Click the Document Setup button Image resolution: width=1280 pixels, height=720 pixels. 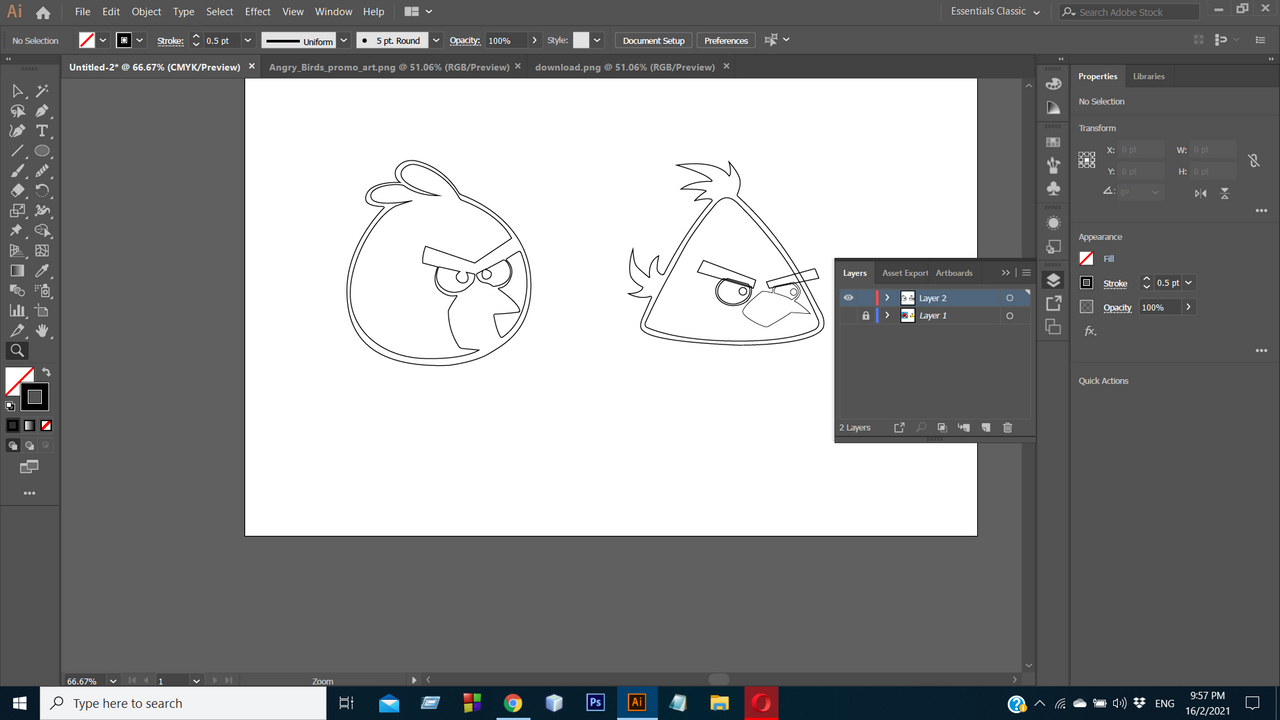click(x=653, y=41)
